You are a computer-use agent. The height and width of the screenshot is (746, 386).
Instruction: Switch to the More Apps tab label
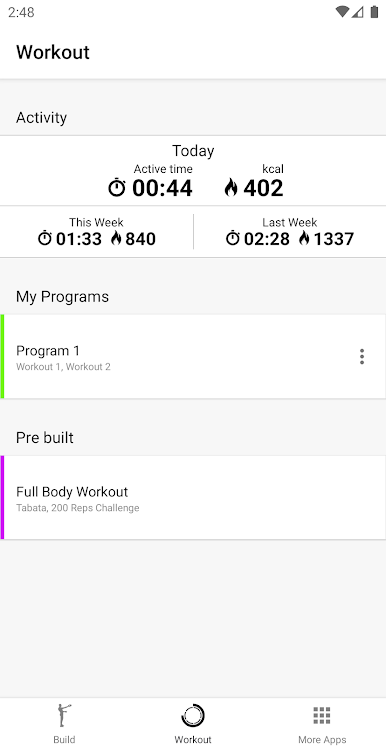point(322,739)
